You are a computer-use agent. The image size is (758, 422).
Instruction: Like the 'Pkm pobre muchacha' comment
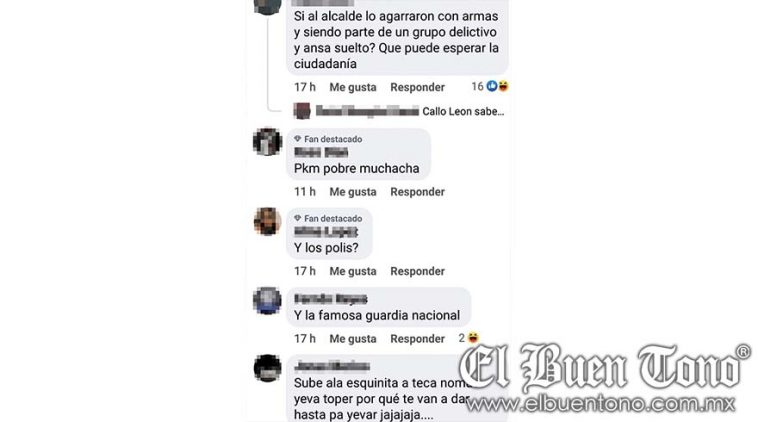click(x=353, y=192)
